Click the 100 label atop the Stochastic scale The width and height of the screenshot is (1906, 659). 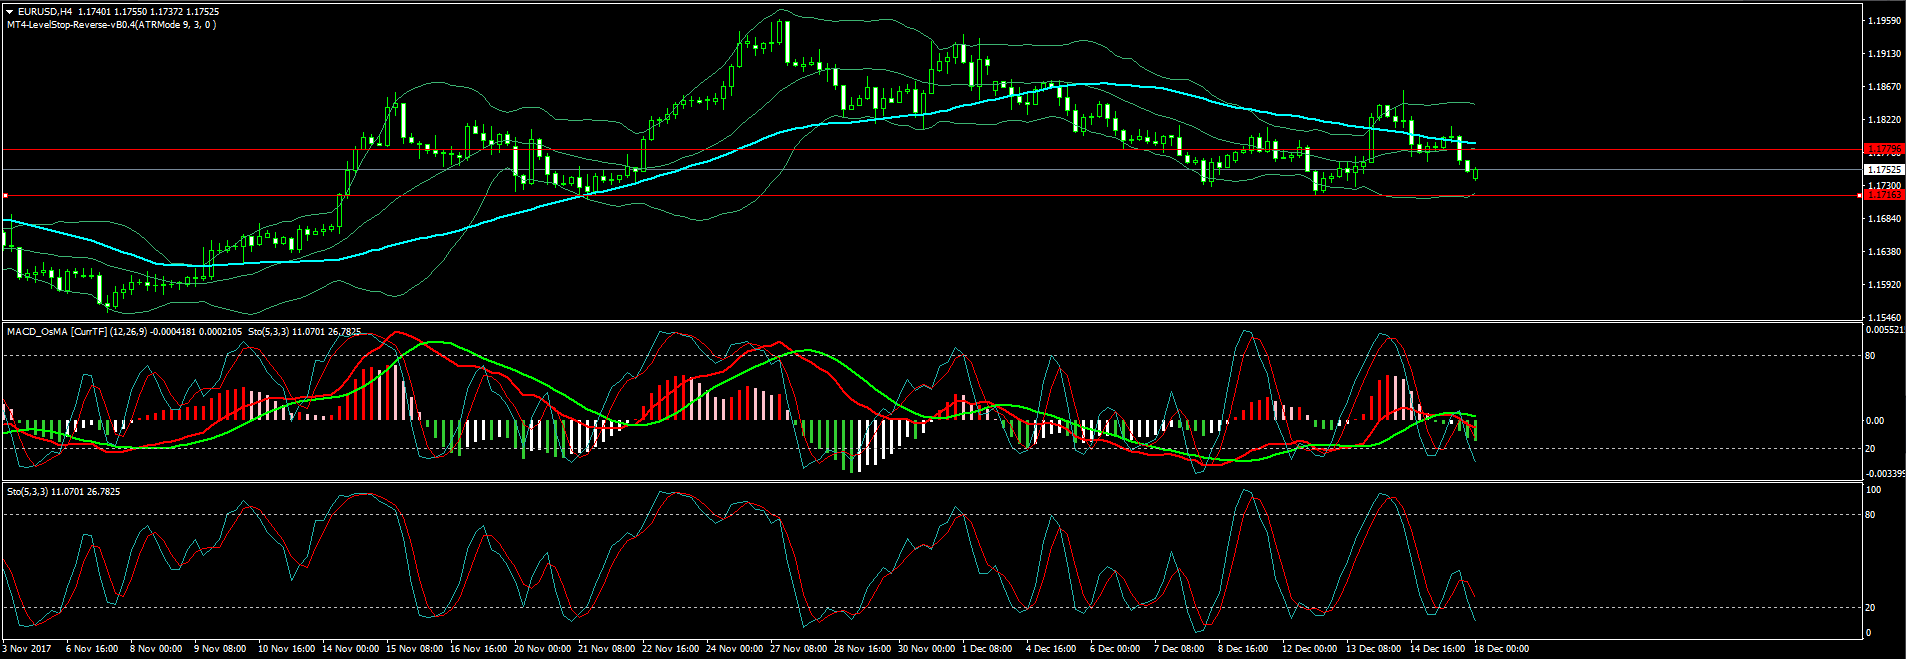pos(1874,490)
